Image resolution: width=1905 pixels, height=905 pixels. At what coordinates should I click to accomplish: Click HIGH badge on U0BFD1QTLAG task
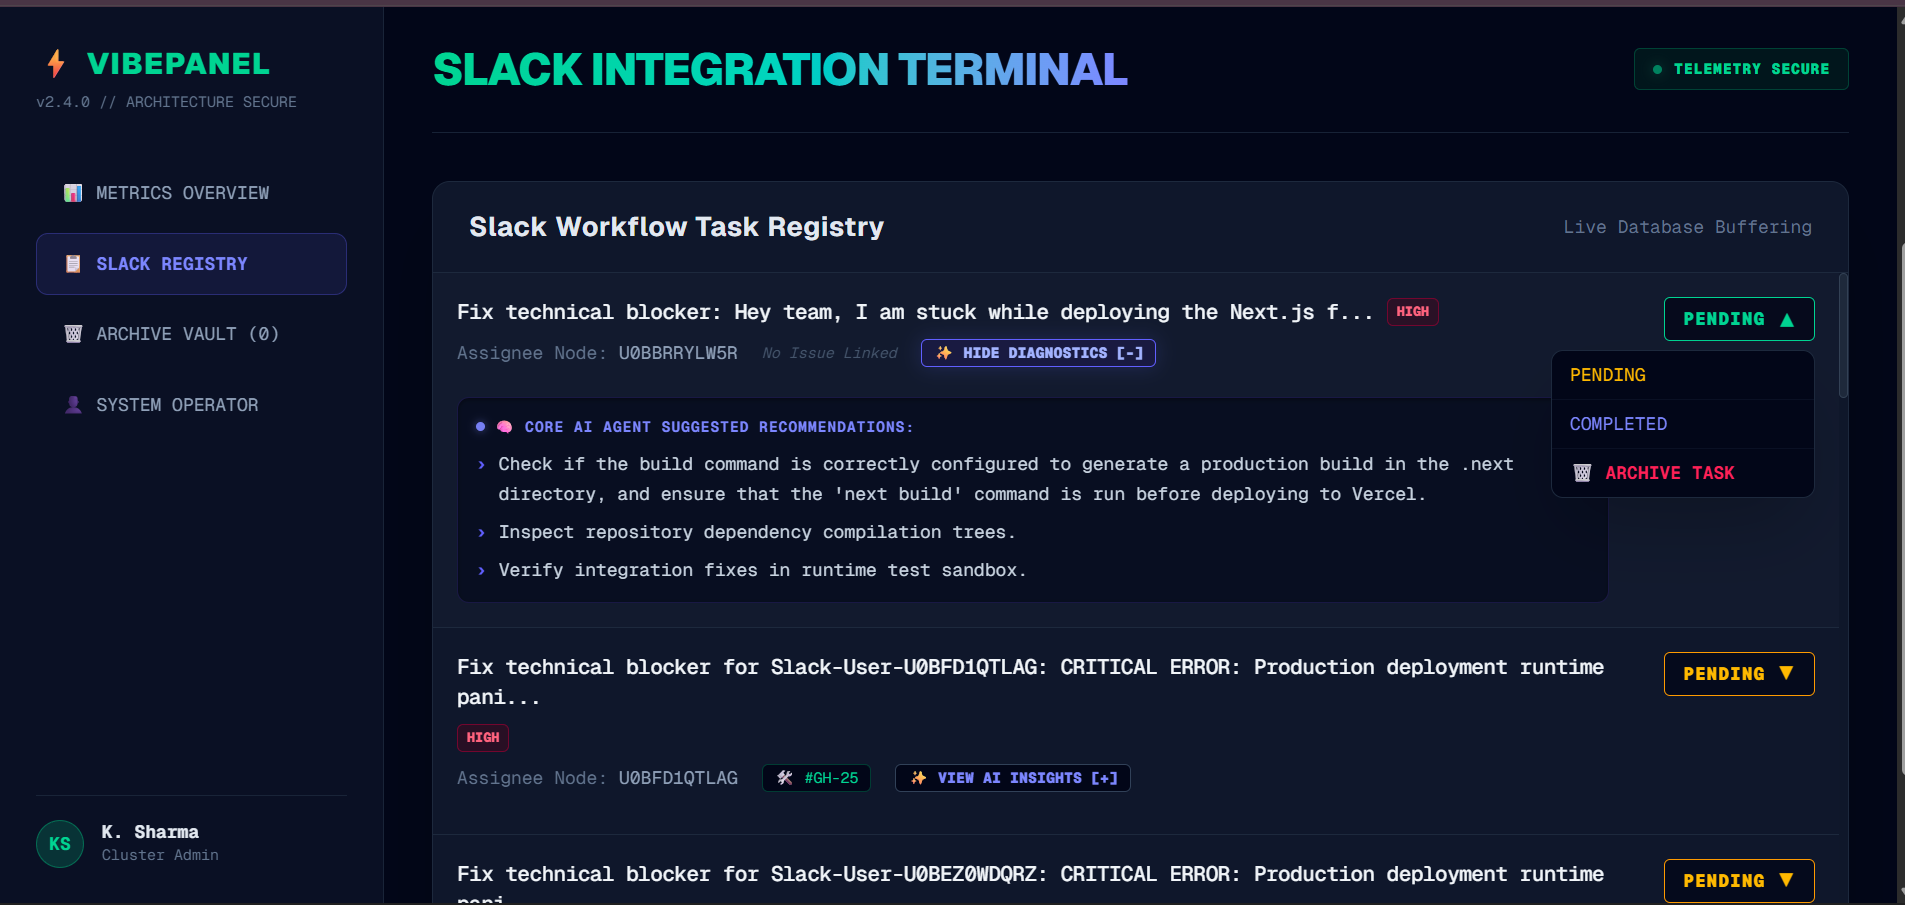[x=483, y=738]
